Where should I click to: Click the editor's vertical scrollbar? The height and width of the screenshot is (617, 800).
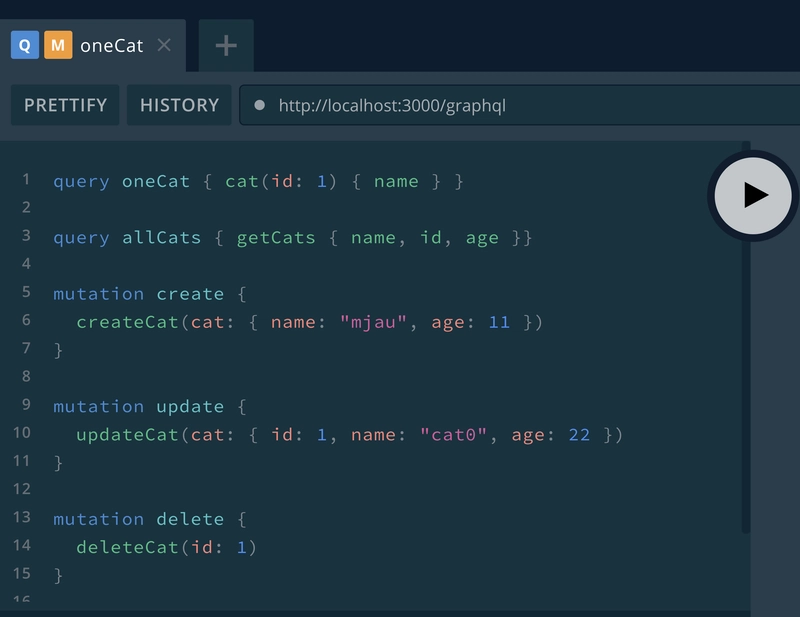point(746,337)
